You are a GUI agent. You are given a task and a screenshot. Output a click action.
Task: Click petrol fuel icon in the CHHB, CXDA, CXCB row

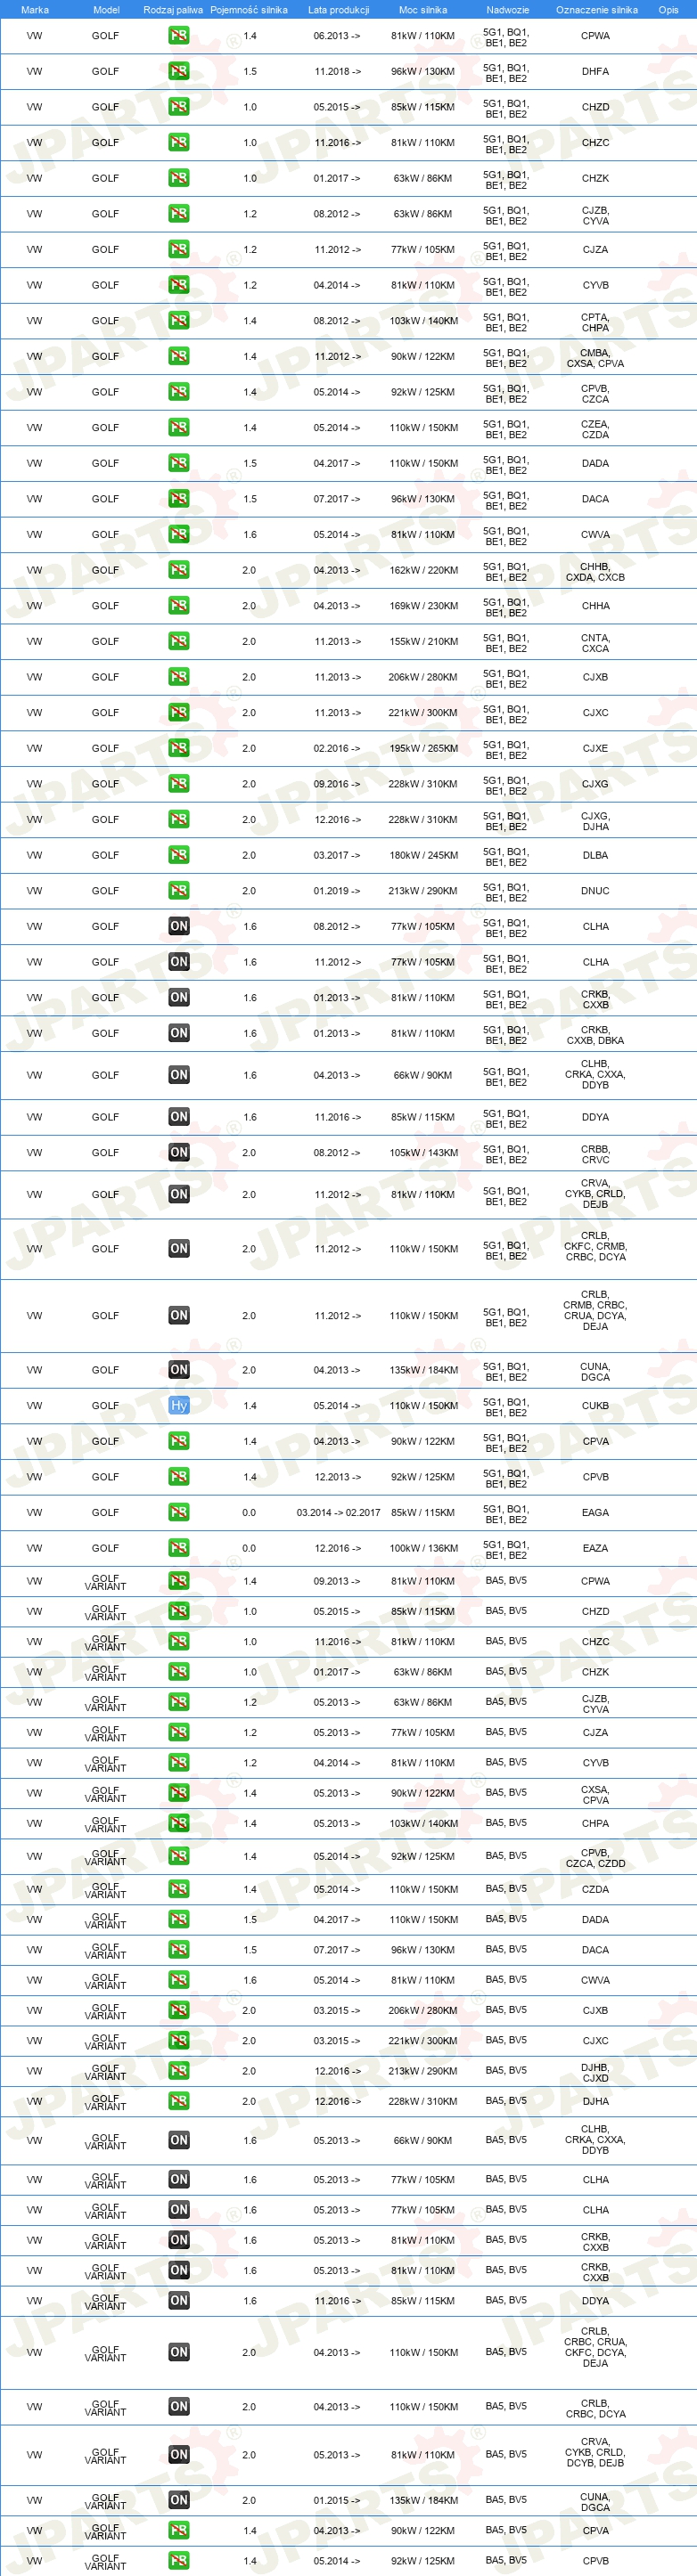(179, 570)
